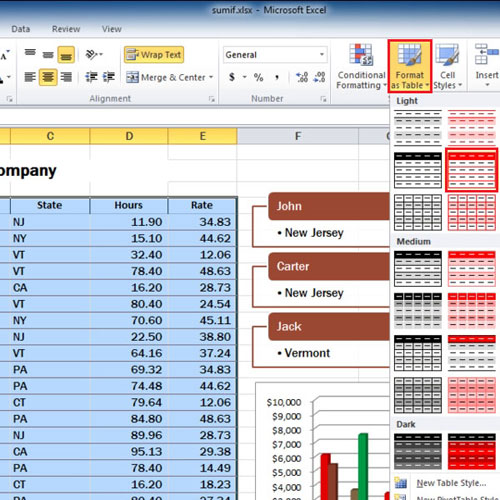Open the Orientation text rotation dropdown
The width and height of the screenshot is (500, 500).
94,54
